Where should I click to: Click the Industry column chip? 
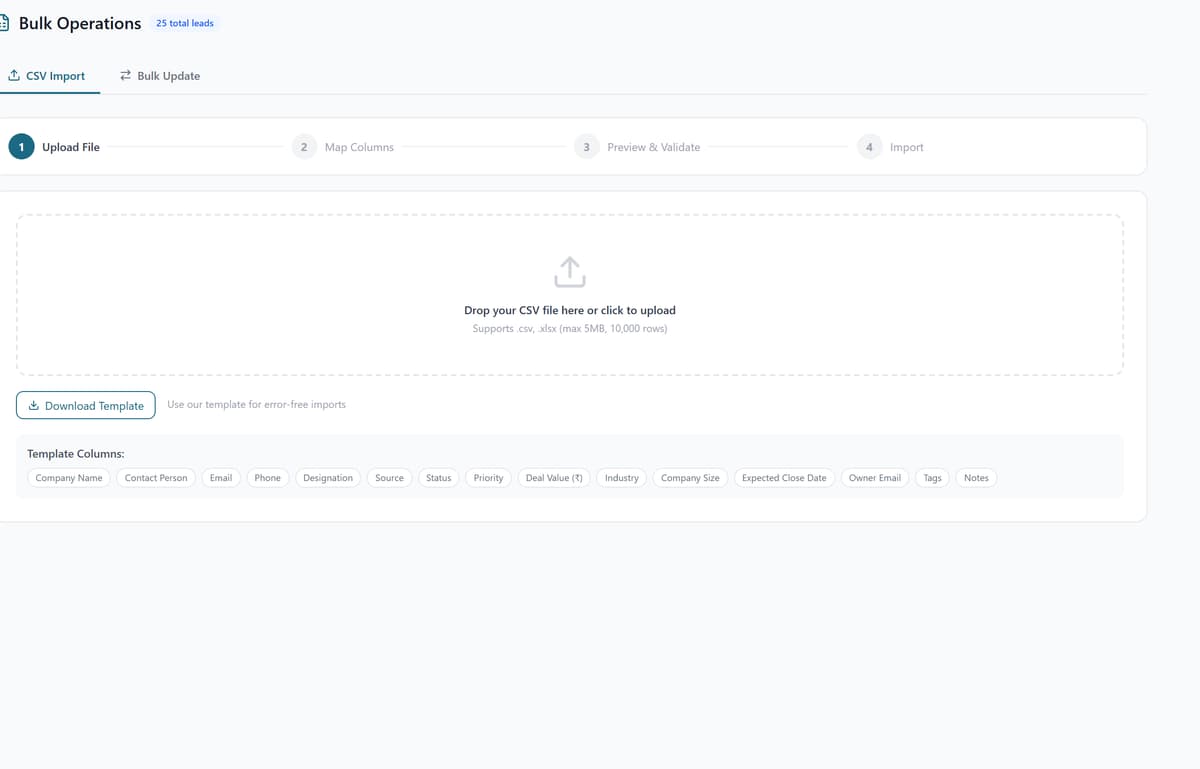click(x=622, y=478)
